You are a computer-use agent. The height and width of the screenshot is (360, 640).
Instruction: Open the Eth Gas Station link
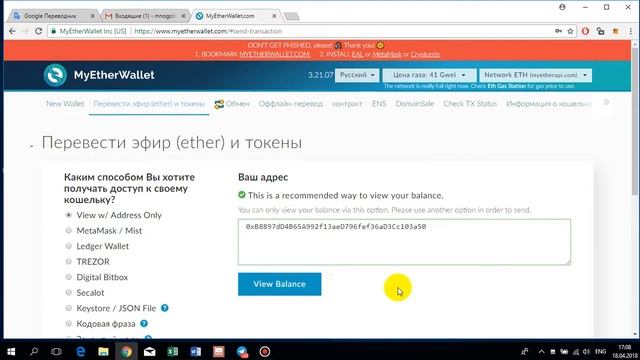(x=507, y=86)
